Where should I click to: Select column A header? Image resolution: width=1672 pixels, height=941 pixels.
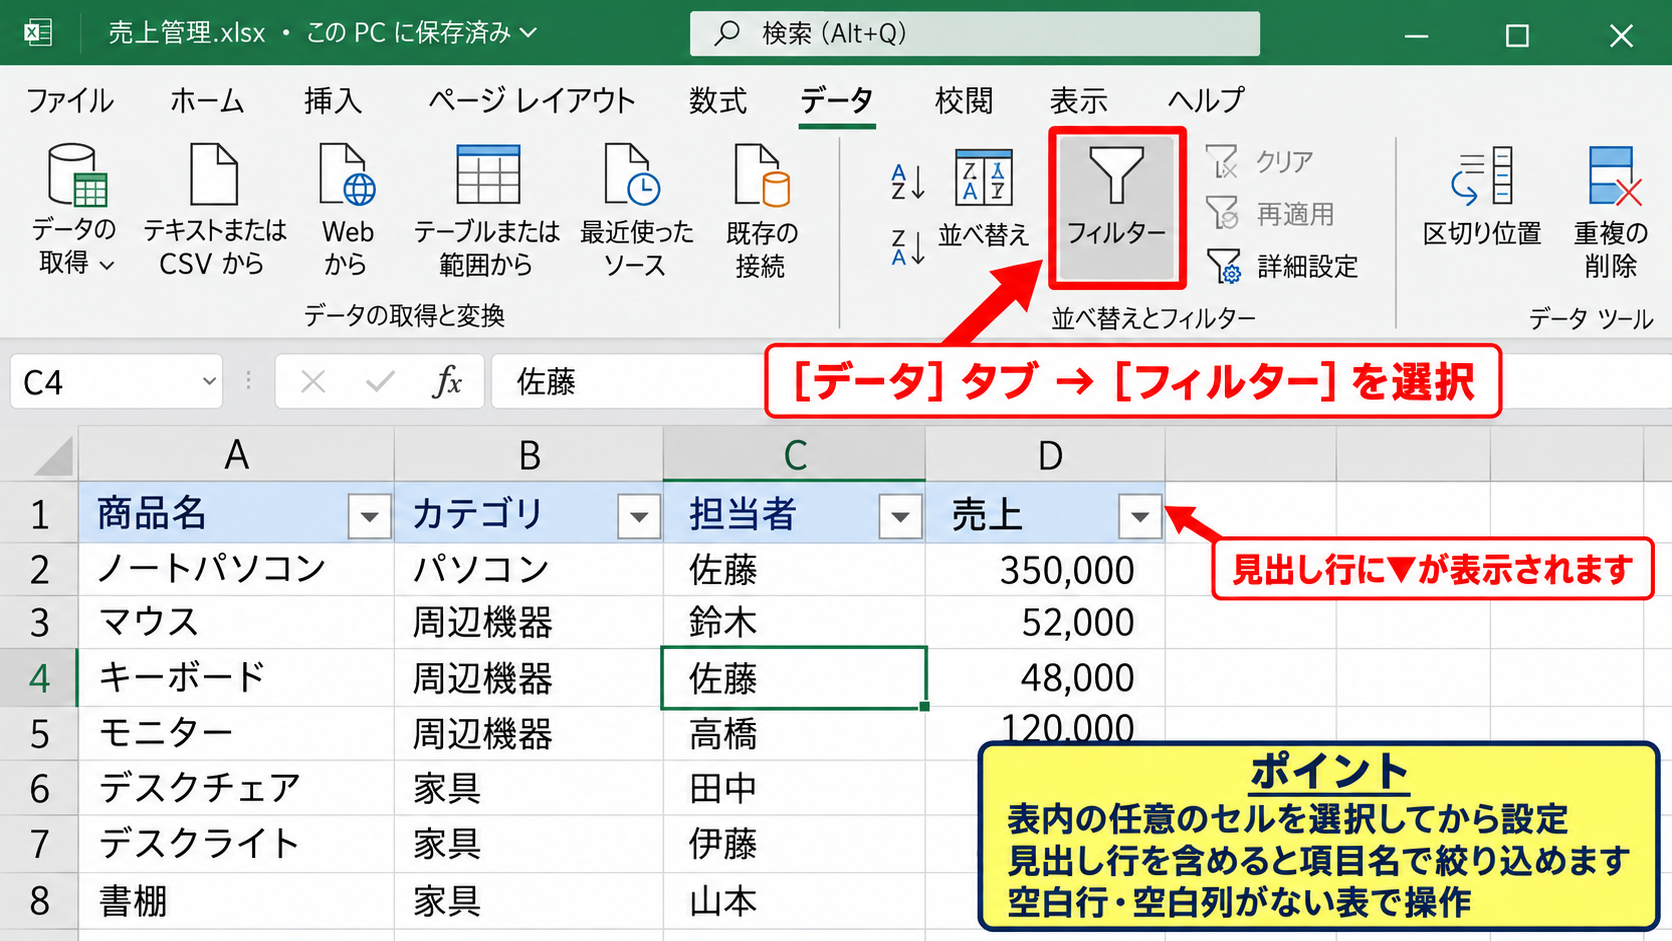(236, 455)
